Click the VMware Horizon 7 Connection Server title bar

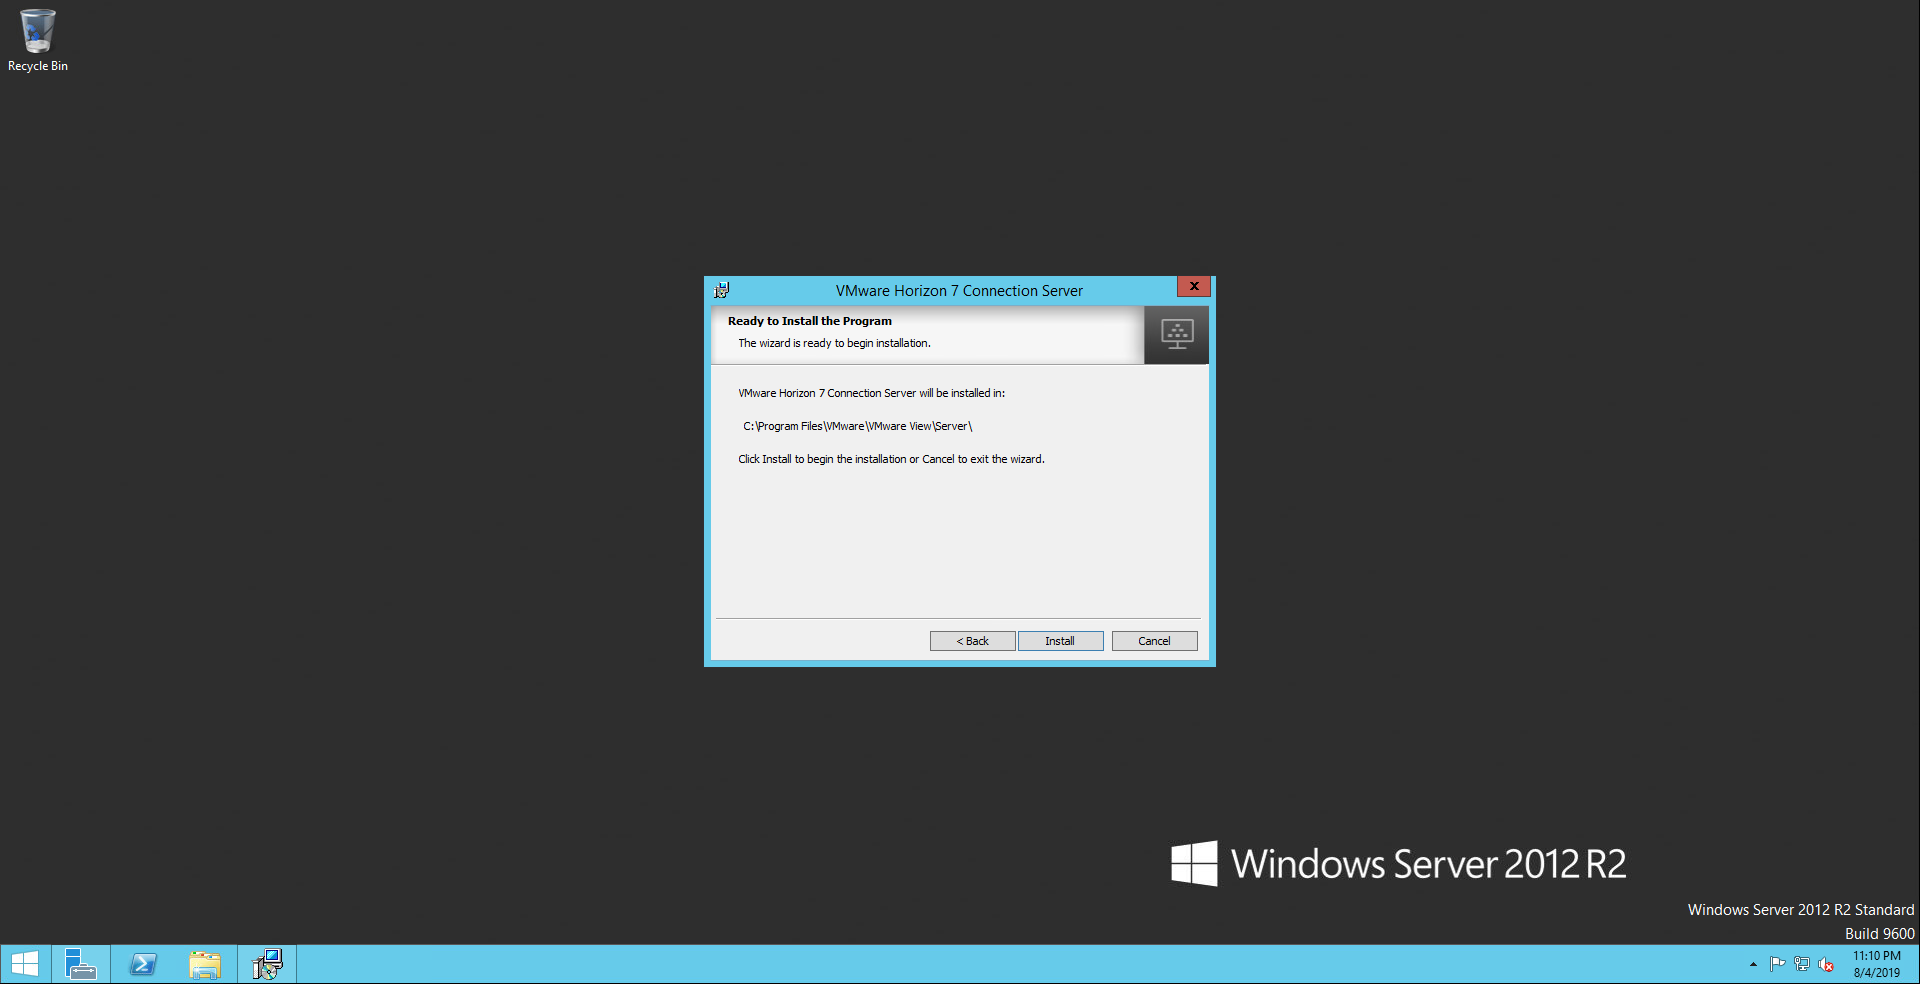[x=958, y=291]
